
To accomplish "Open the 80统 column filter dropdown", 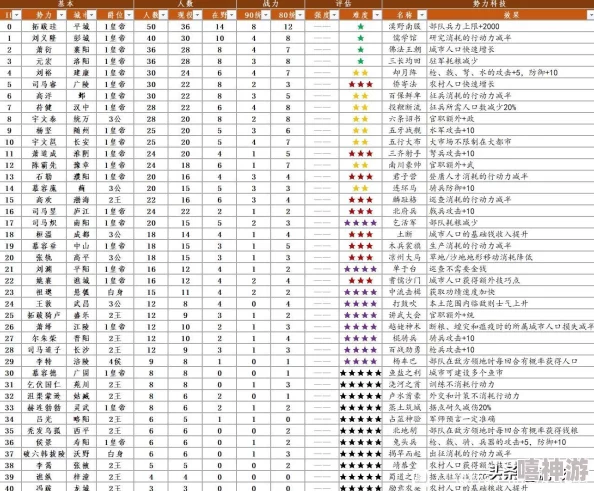I will (300, 15).
